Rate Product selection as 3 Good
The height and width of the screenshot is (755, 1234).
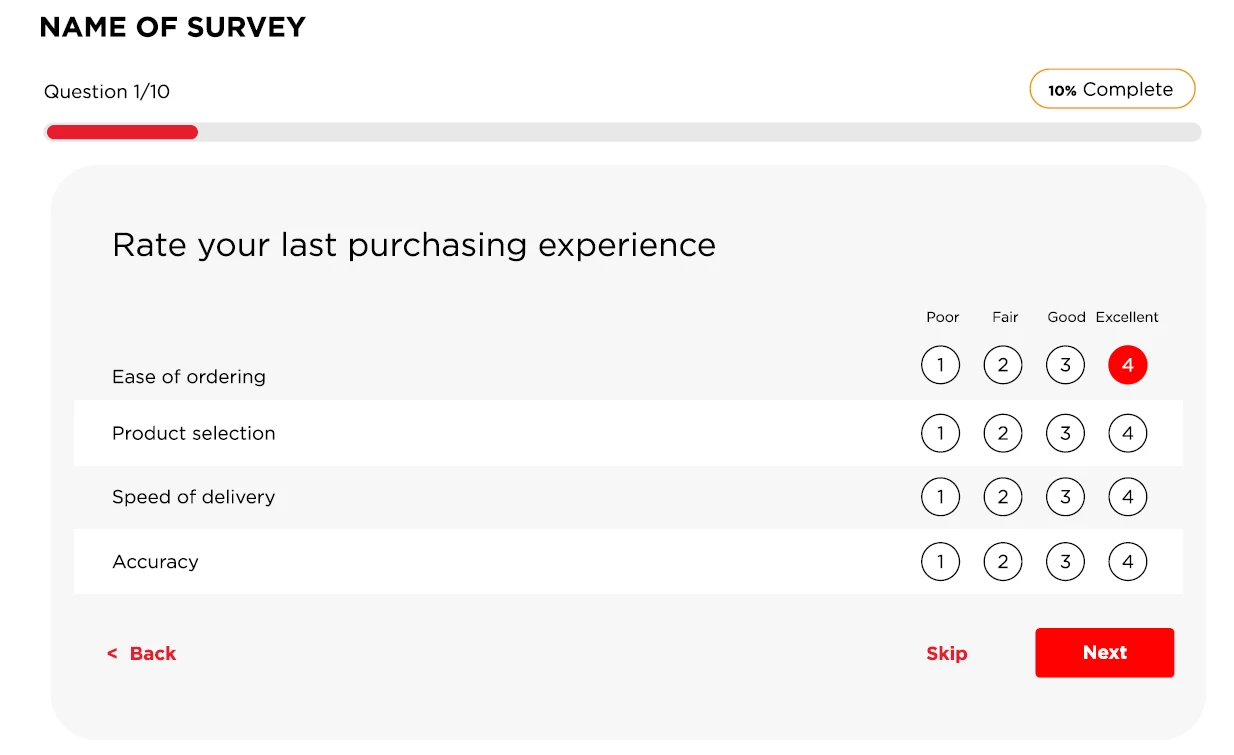[1065, 433]
